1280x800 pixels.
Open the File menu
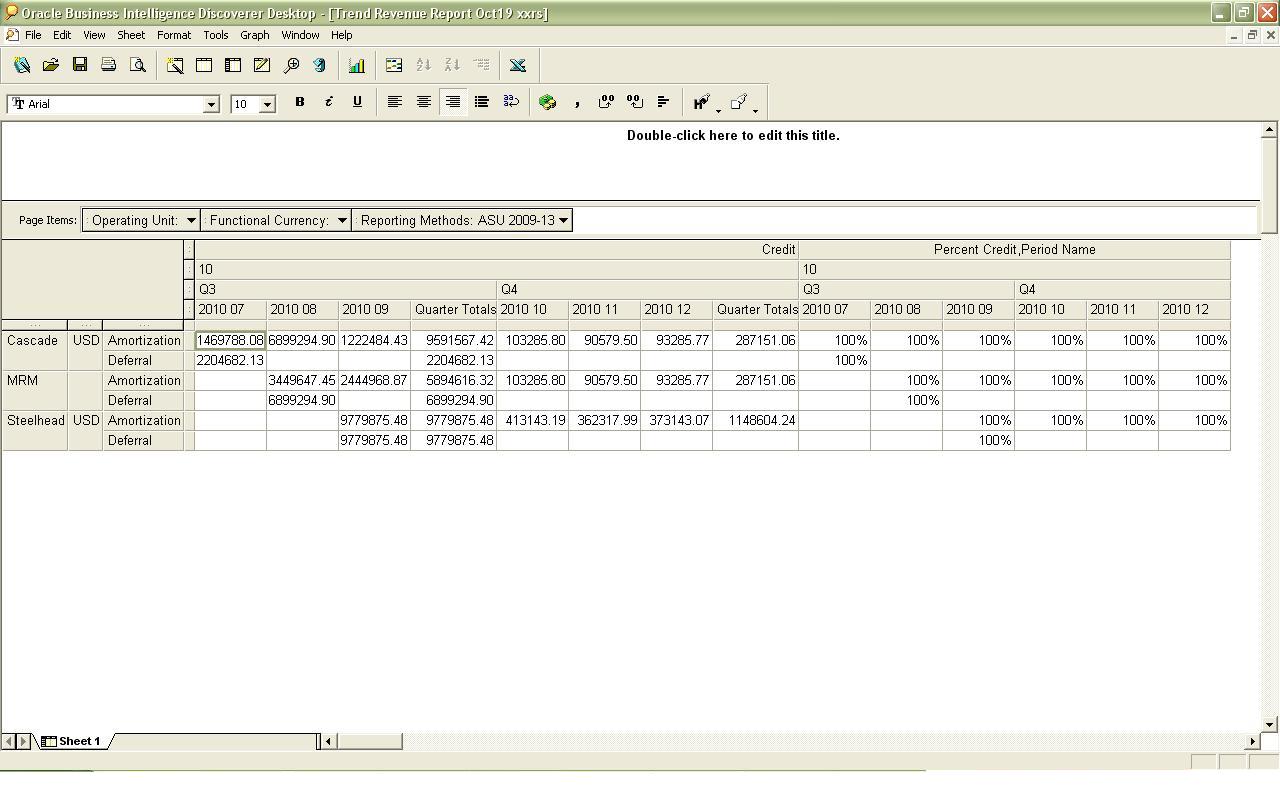coord(33,35)
